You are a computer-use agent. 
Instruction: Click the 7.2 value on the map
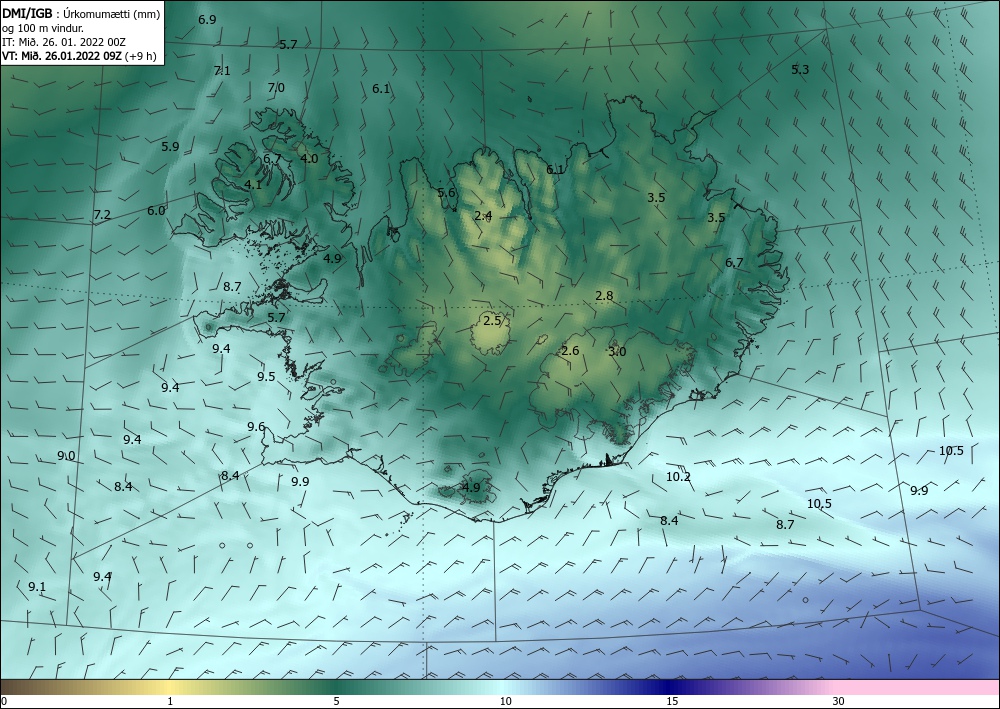click(x=102, y=215)
